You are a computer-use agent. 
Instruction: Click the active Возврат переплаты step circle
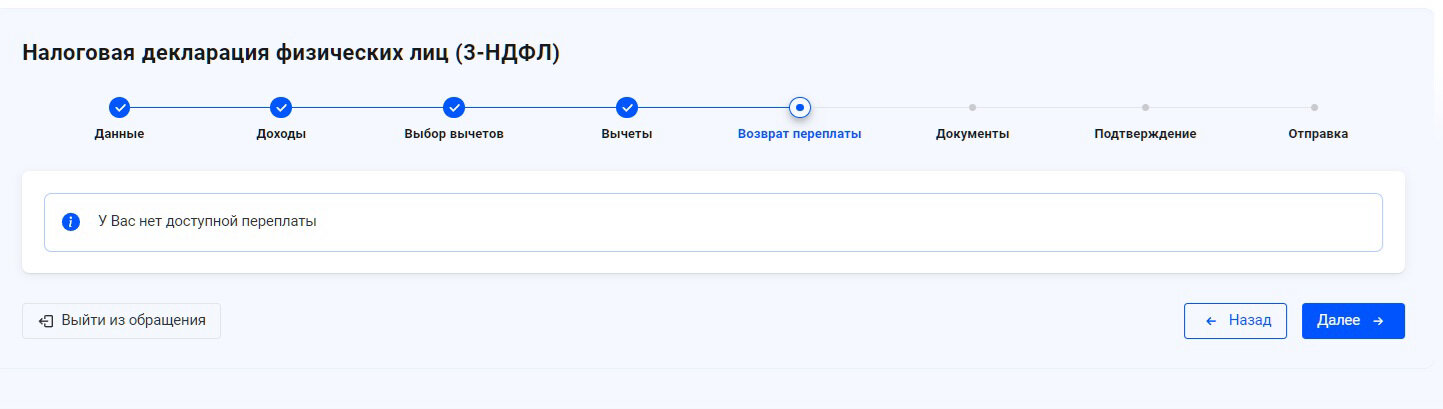(799, 107)
